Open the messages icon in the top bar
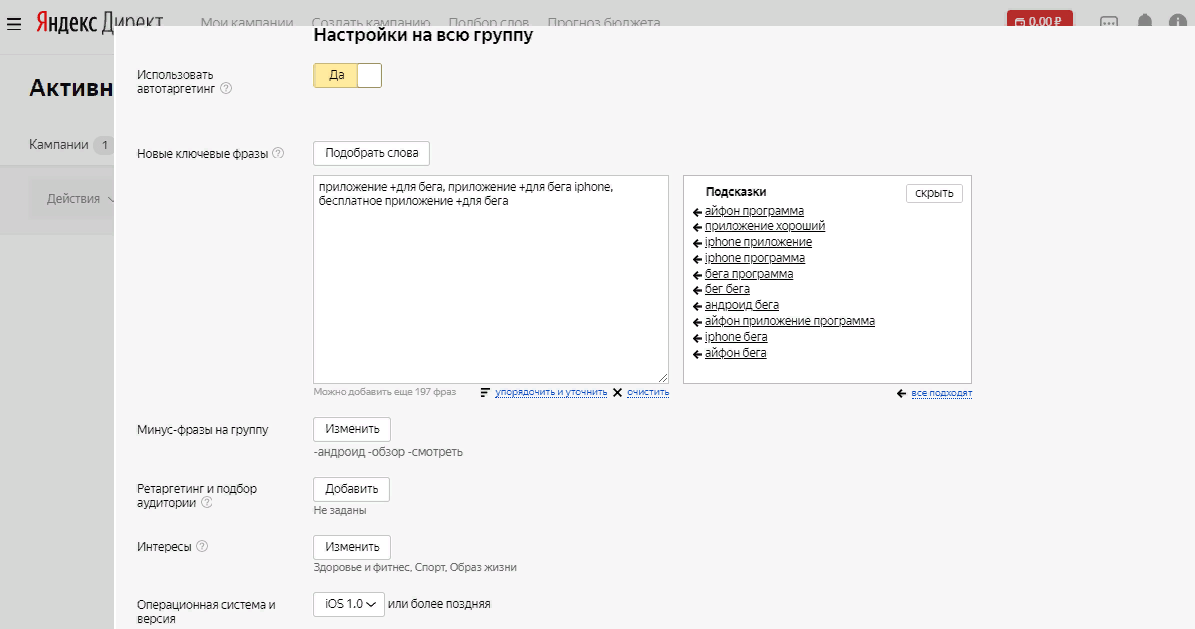Viewport: 1195px width, 629px height. click(1109, 18)
